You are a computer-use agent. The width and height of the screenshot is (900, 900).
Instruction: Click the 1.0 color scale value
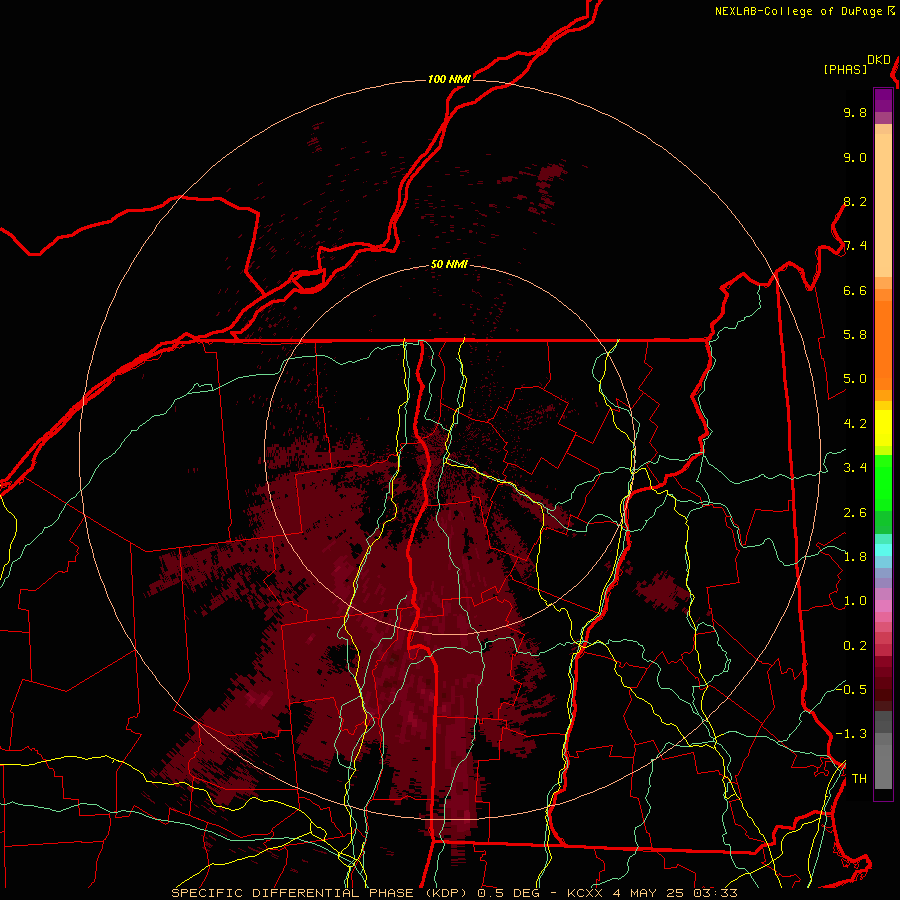point(855,601)
